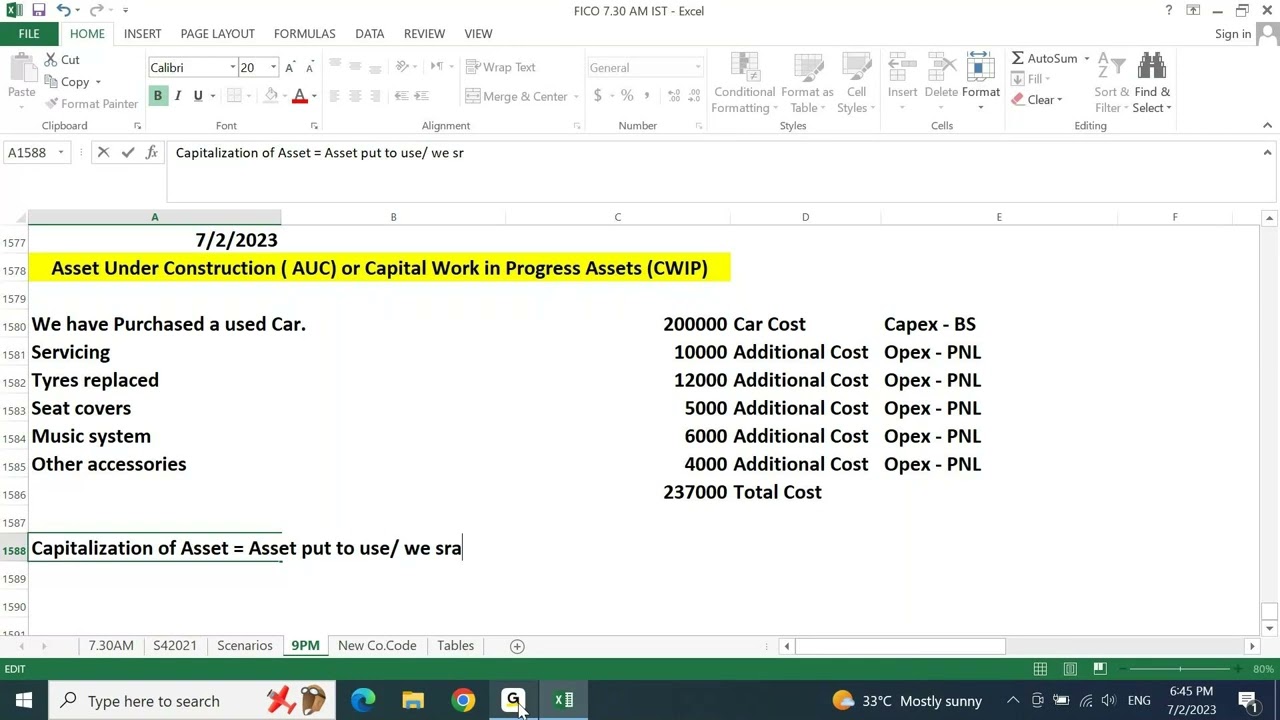Open File Explorer from the taskbar
1280x720 pixels.
[x=413, y=701]
